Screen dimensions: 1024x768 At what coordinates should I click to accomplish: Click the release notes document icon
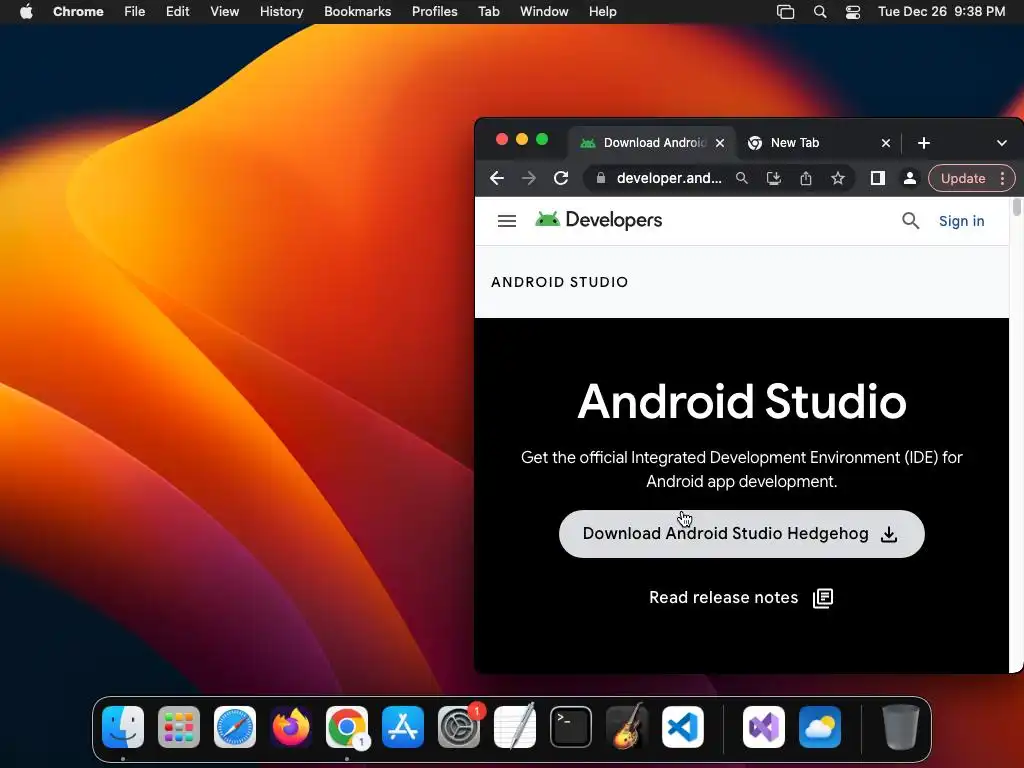click(x=823, y=598)
